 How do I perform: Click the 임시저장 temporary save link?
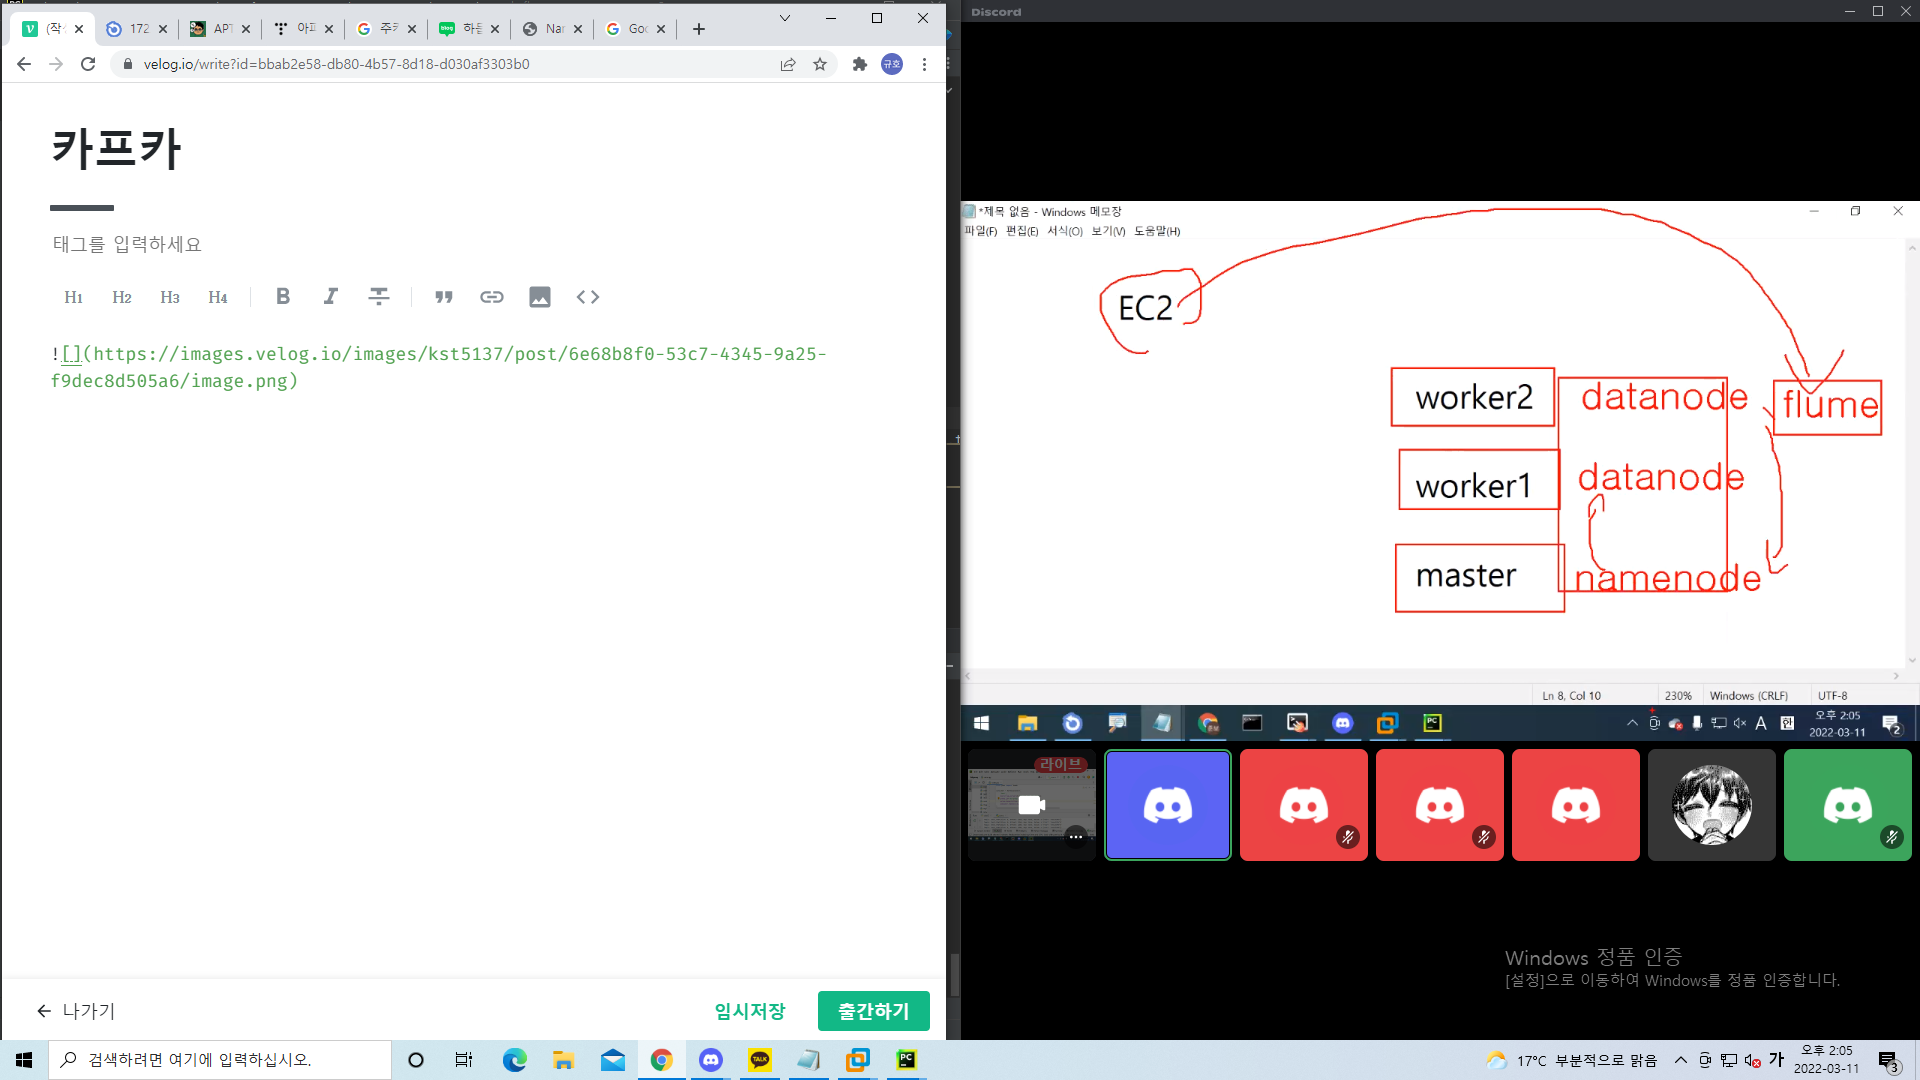[750, 1011]
